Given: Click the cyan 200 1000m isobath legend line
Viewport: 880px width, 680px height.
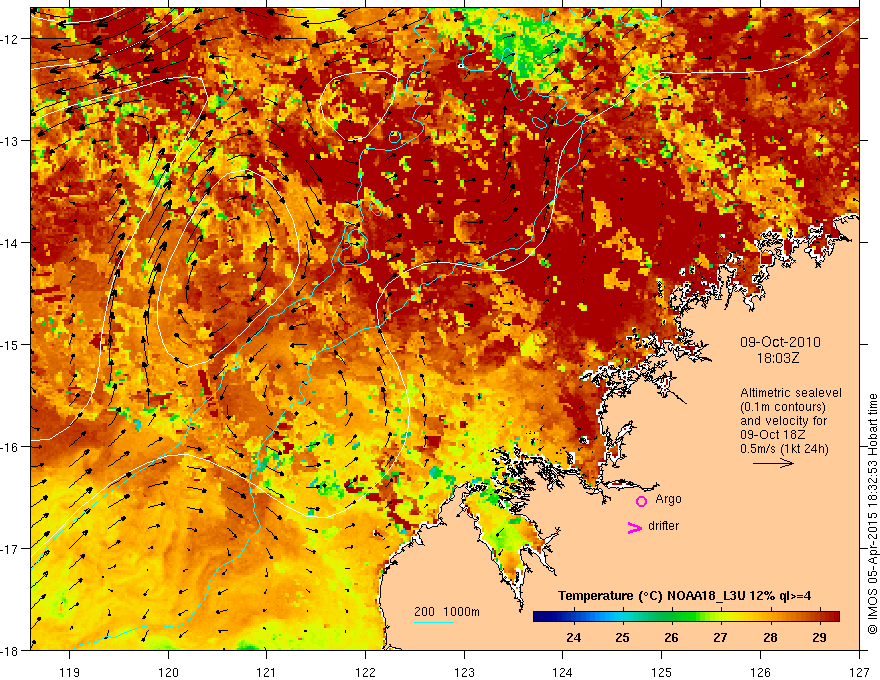Looking at the screenshot, I should click(x=434, y=622).
